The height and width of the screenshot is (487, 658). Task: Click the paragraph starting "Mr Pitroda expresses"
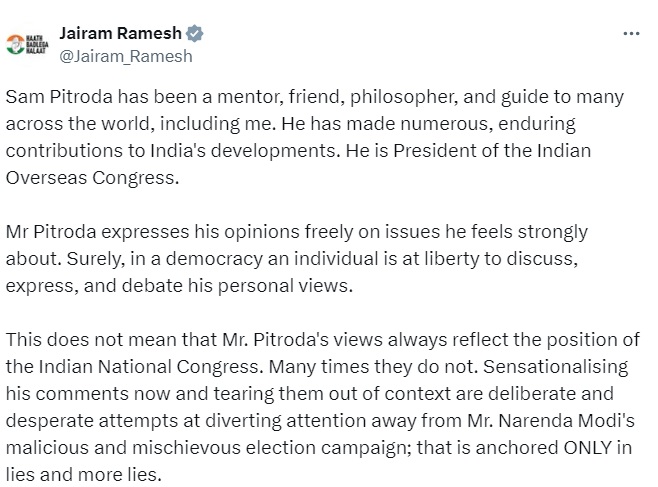coord(297,258)
